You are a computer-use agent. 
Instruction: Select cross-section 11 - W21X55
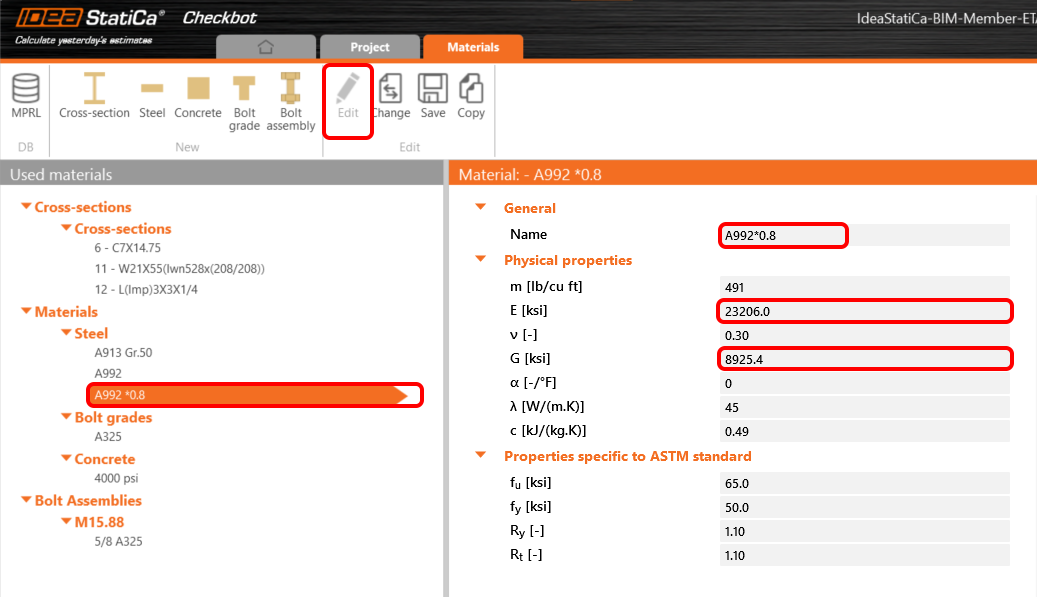pyautogui.click(x=179, y=268)
